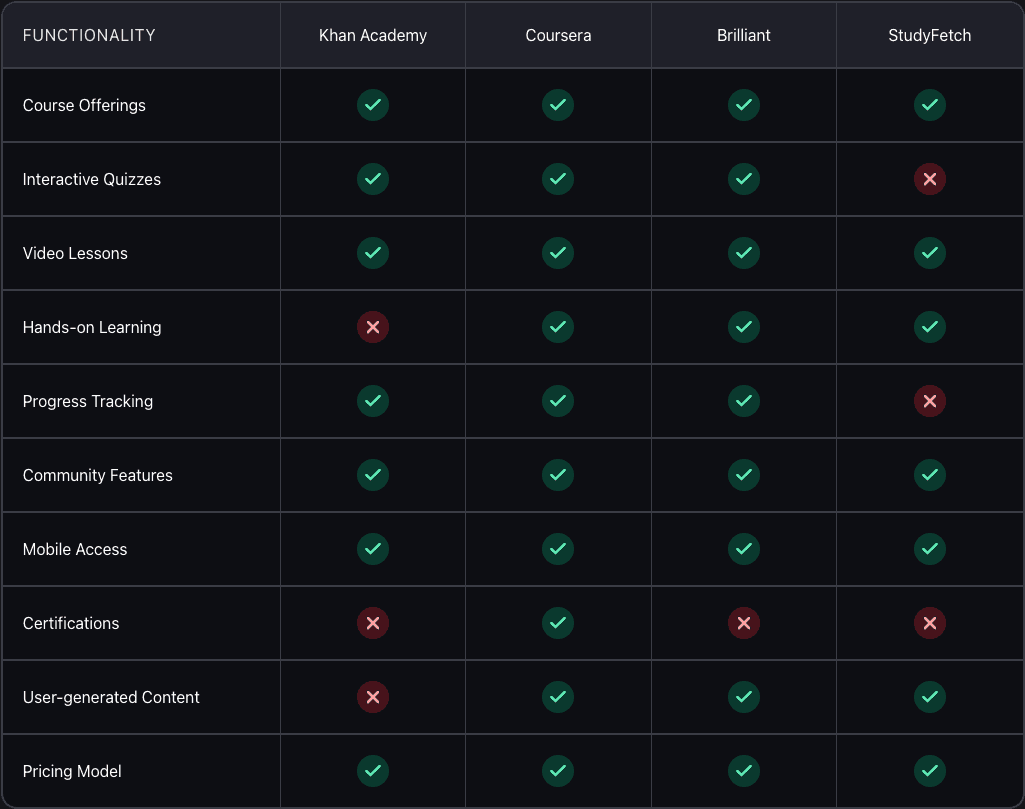Click the Brilliant column header
1025x809 pixels.
[743, 35]
